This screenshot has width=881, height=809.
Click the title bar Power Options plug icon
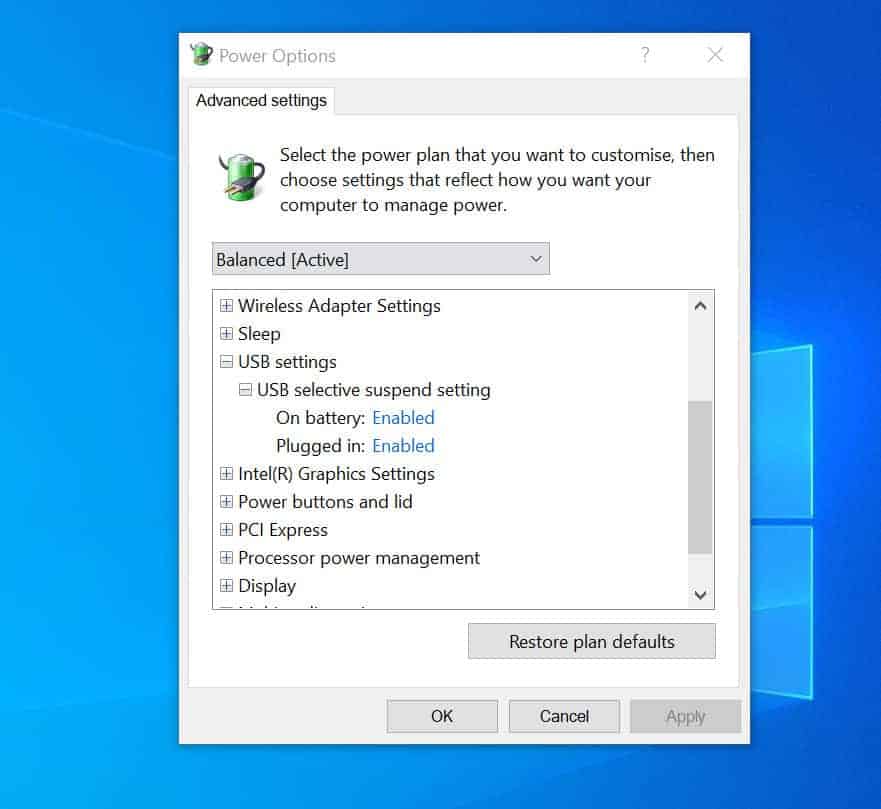(202, 55)
